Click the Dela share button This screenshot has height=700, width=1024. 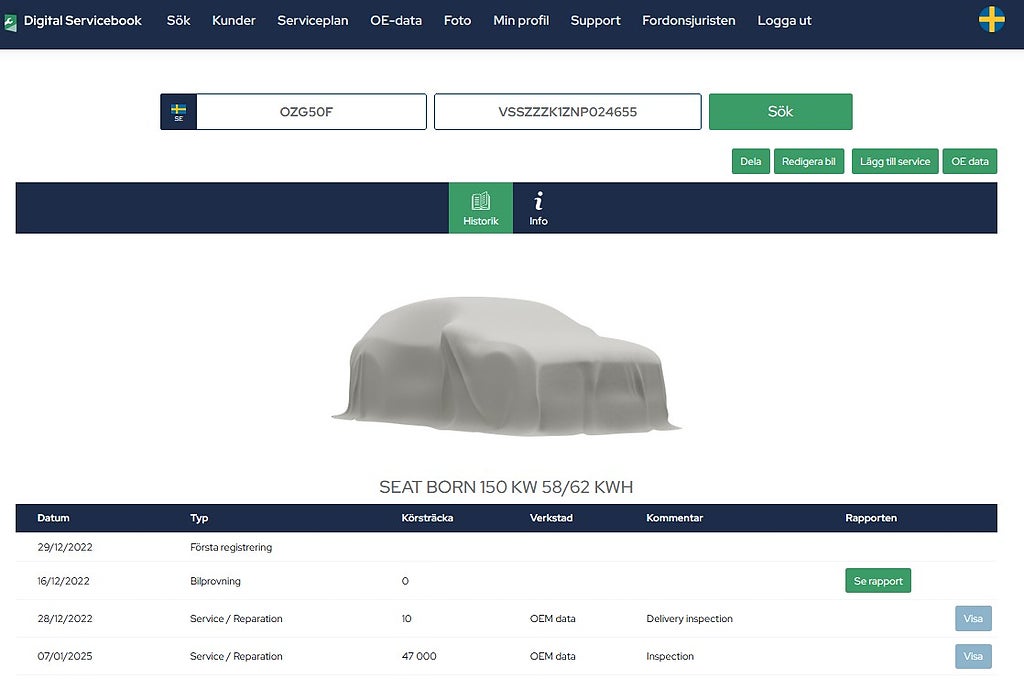click(x=750, y=161)
